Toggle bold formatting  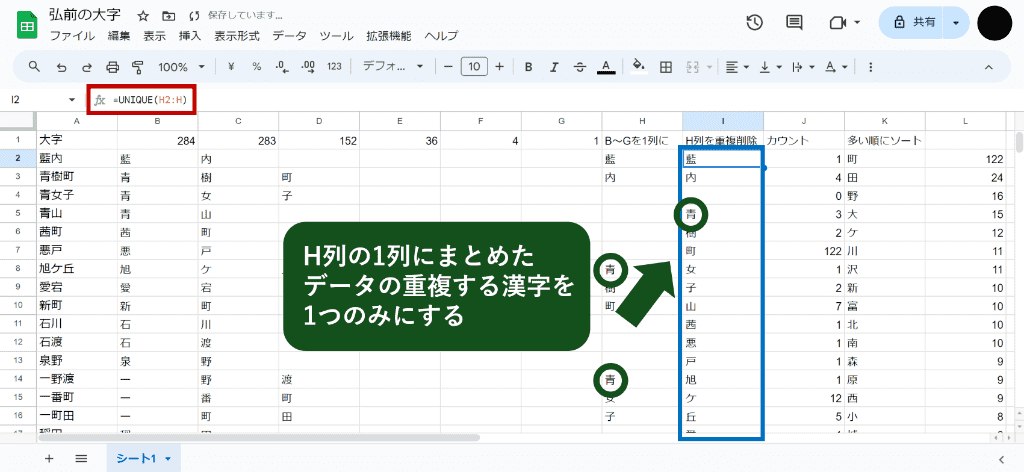pyautogui.click(x=526, y=67)
